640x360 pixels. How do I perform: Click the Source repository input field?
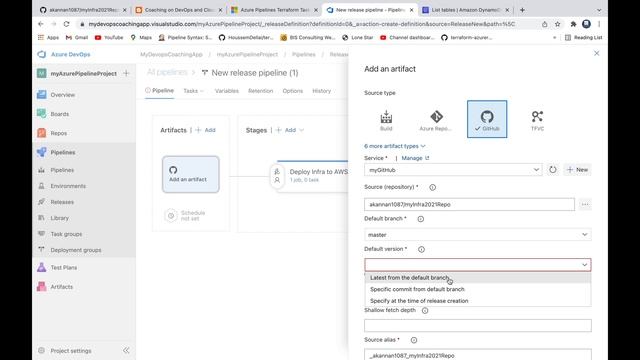469,204
